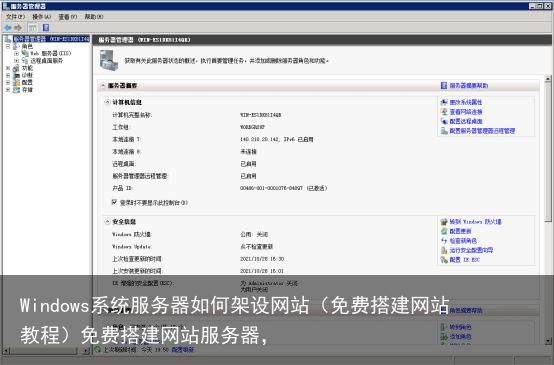Click the 转到 Windows 防火墙 firewall icon
Image resolution: width=554 pixels, height=365 pixels.
click(x=444, y=222)
